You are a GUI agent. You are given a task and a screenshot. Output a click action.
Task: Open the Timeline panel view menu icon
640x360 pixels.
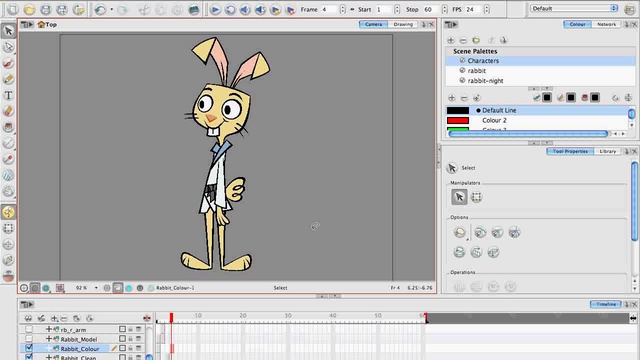point(27,304)
